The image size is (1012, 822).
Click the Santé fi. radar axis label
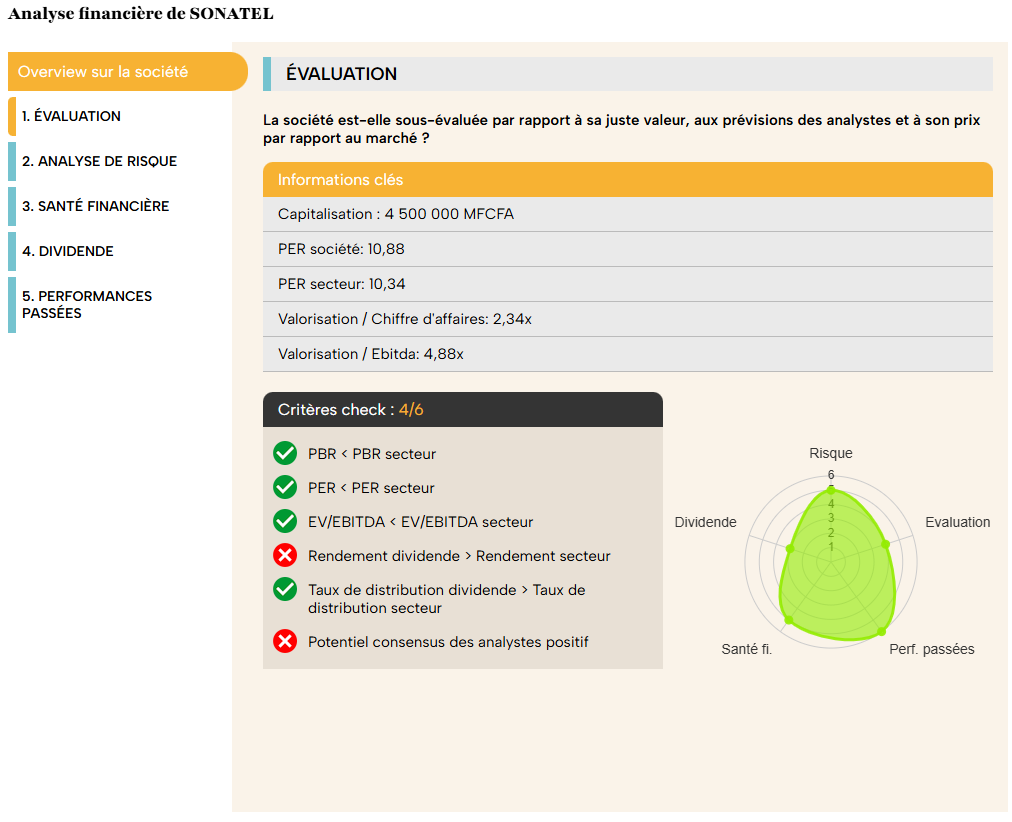(x=747, y=649)
